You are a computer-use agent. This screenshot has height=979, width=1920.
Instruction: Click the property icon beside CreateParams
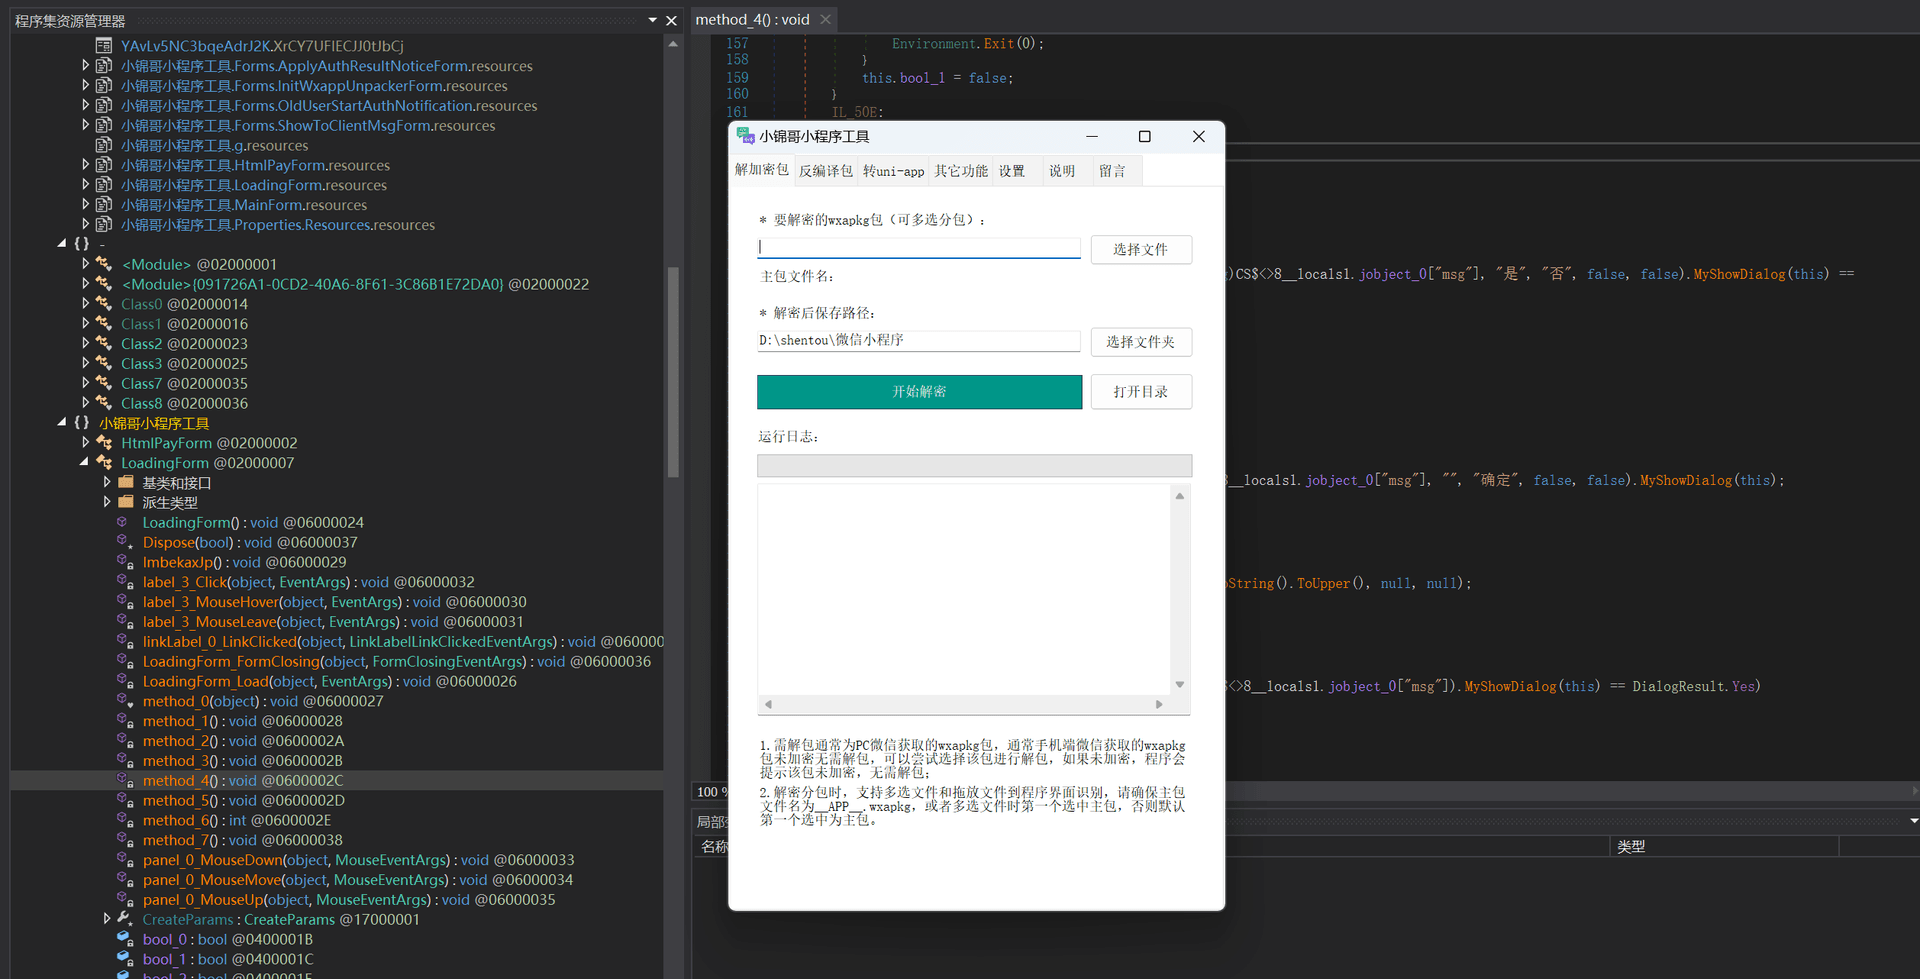point(125,919)
